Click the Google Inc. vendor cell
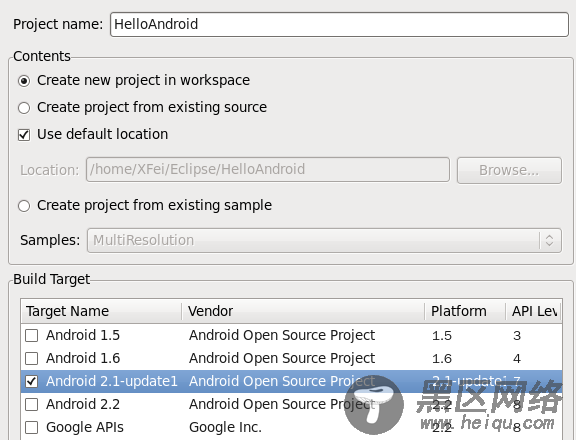576x440 pixels. 225,427
